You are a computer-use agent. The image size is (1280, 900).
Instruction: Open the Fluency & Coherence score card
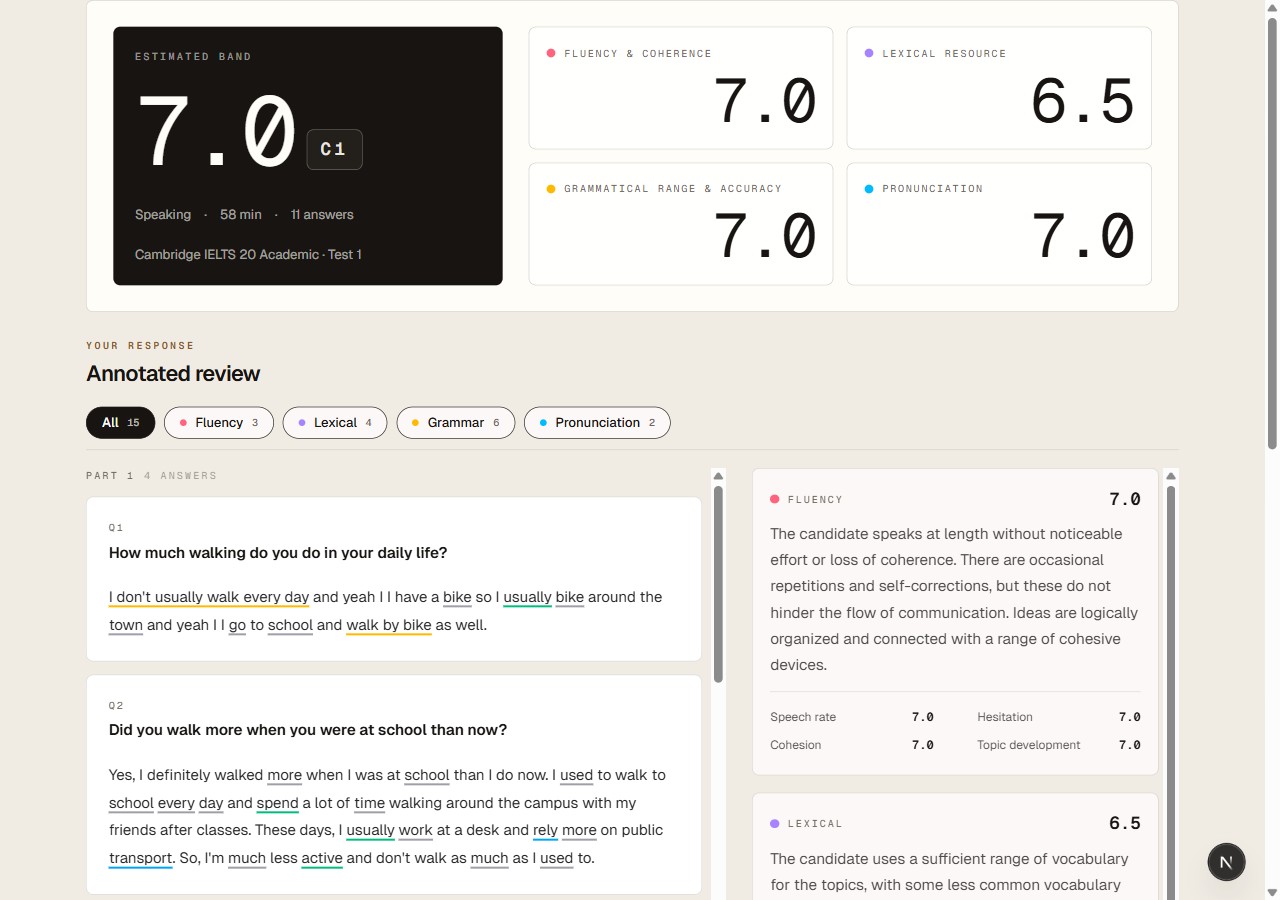click(681, 88)
